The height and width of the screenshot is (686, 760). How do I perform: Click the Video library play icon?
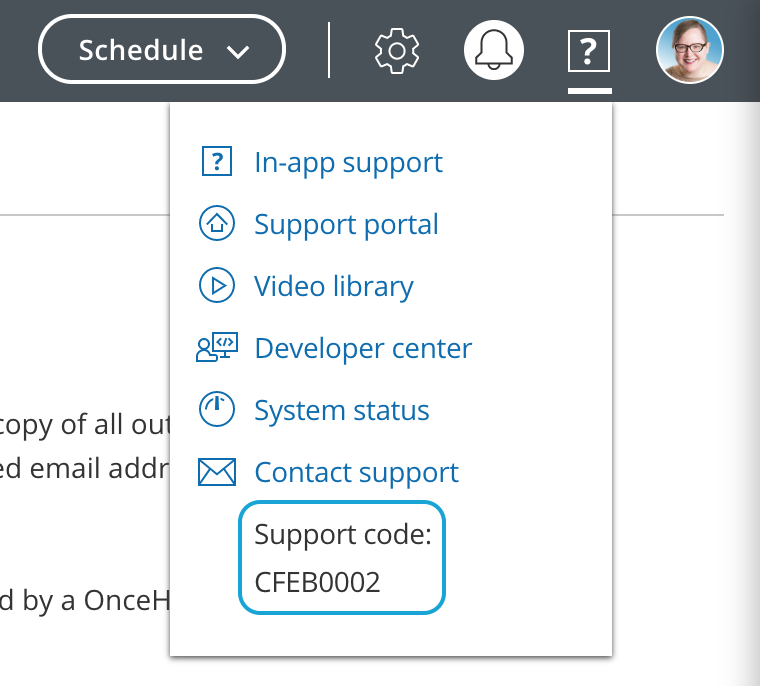(x=217, y=286)
